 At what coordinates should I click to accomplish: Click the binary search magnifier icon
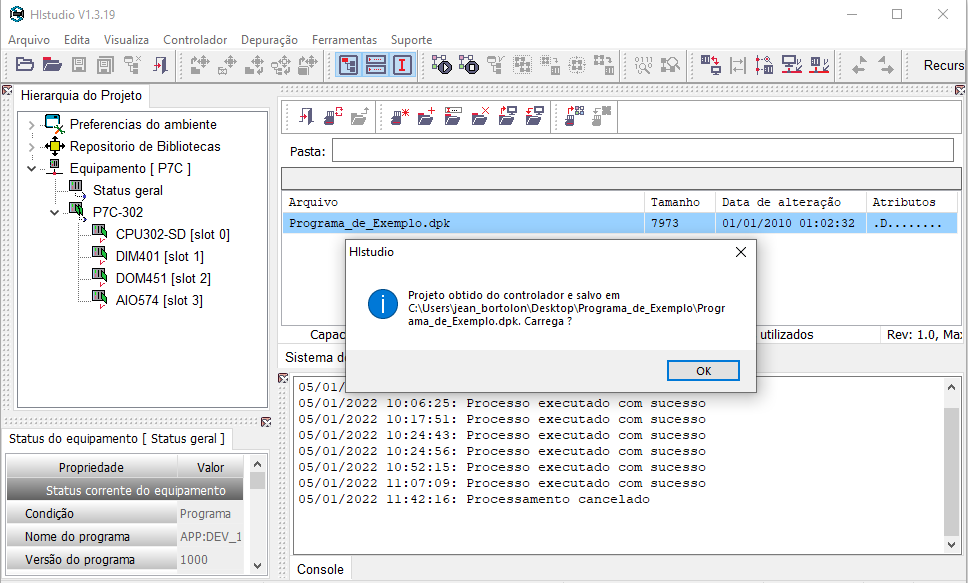click(643, 64)
